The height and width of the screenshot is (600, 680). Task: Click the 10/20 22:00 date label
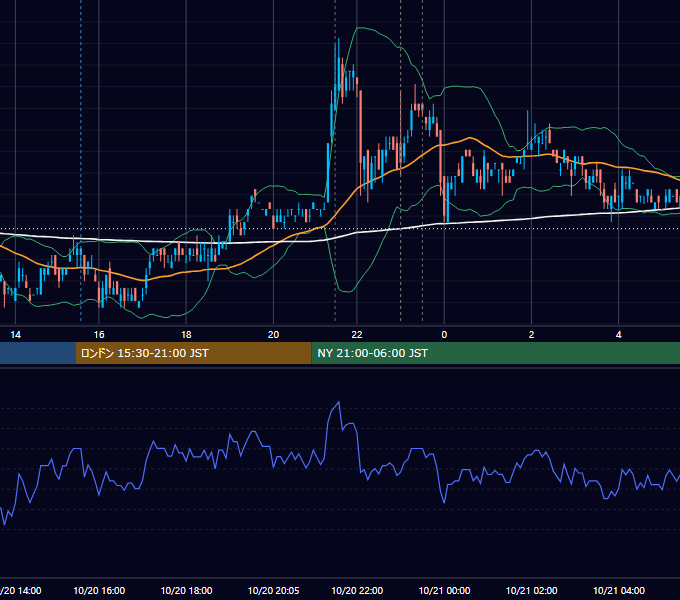[357, 590]
